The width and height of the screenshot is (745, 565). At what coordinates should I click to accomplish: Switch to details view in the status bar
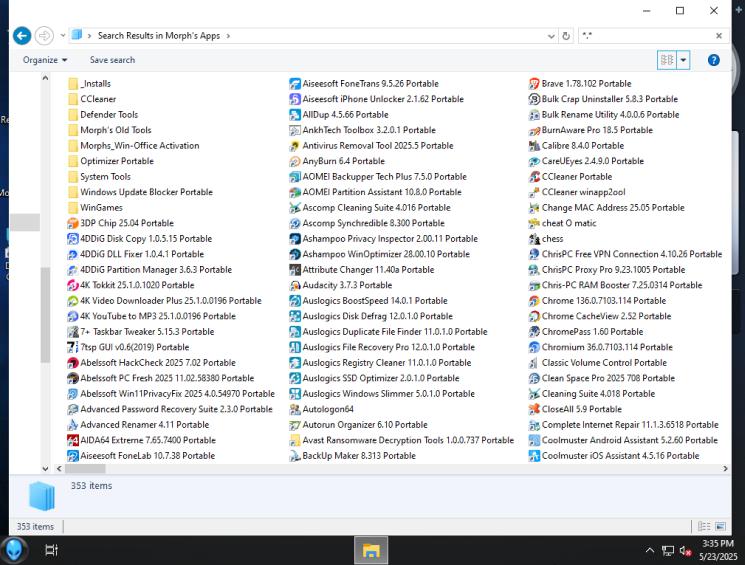[704, 527]
